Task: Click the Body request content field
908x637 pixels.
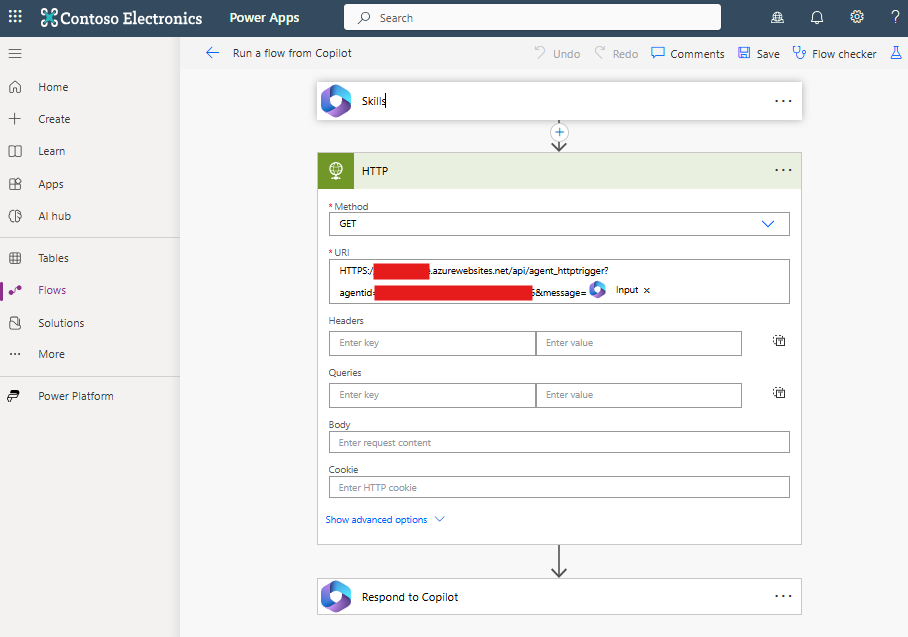Action: click(559, 442)
